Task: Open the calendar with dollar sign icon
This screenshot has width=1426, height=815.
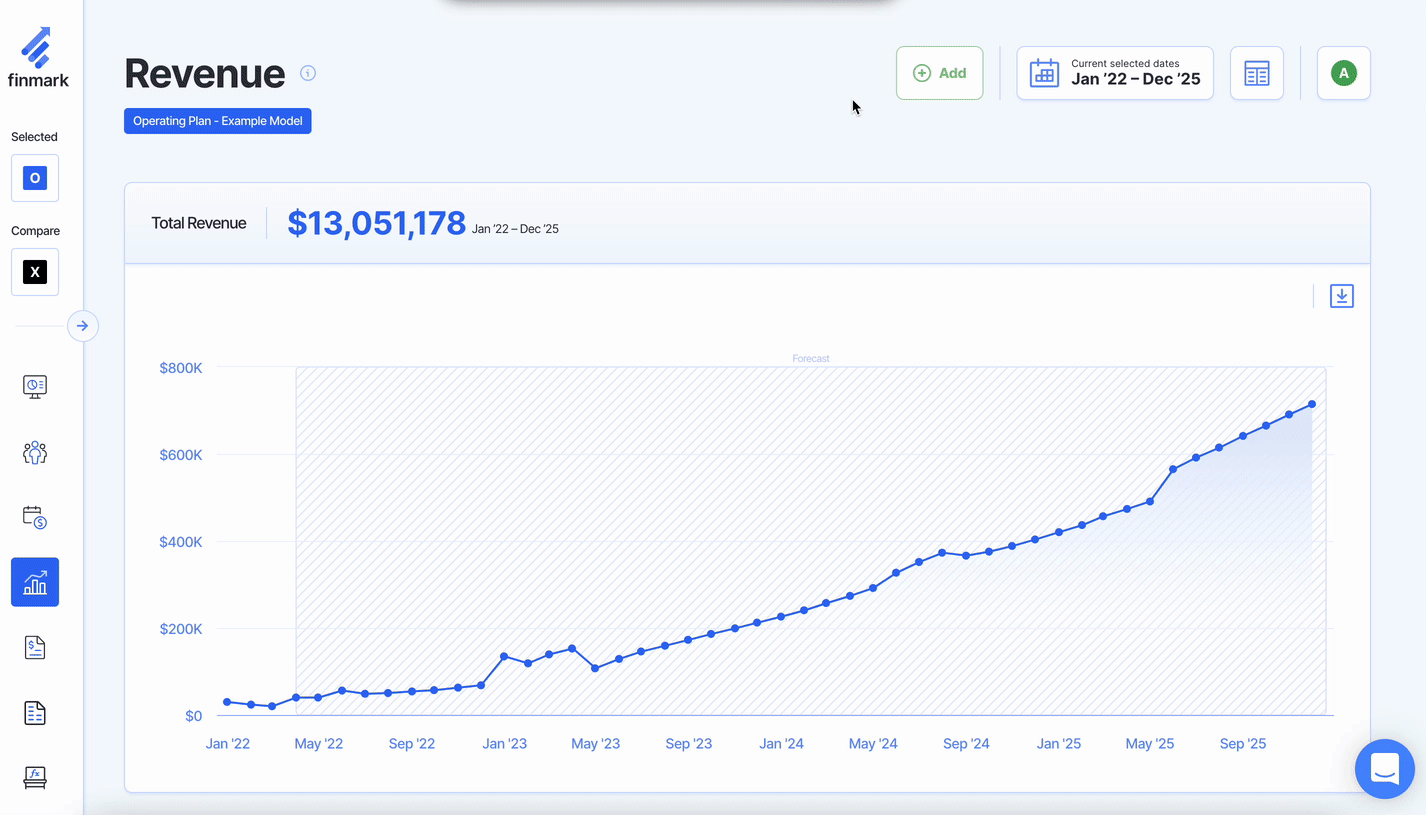Action: pos(35,517)
